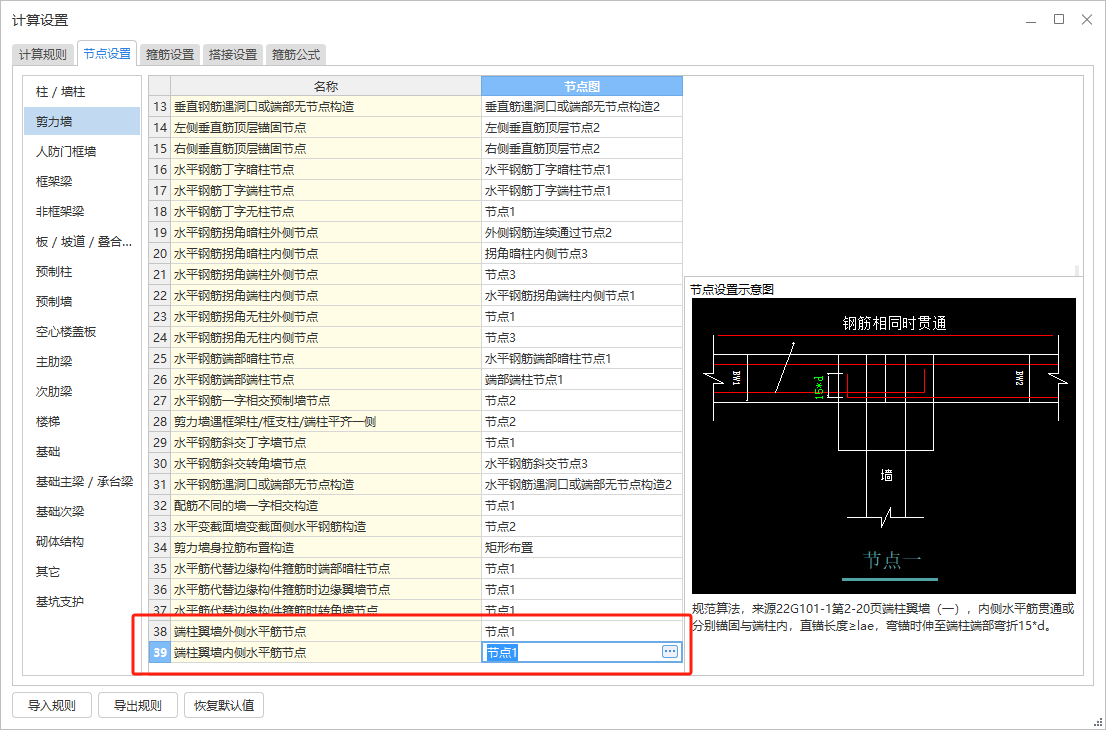Select row 29 水平钢筋斜交丁字墙节点
Viewport: 1106px width, 730px height.
[x=326, y=442]
